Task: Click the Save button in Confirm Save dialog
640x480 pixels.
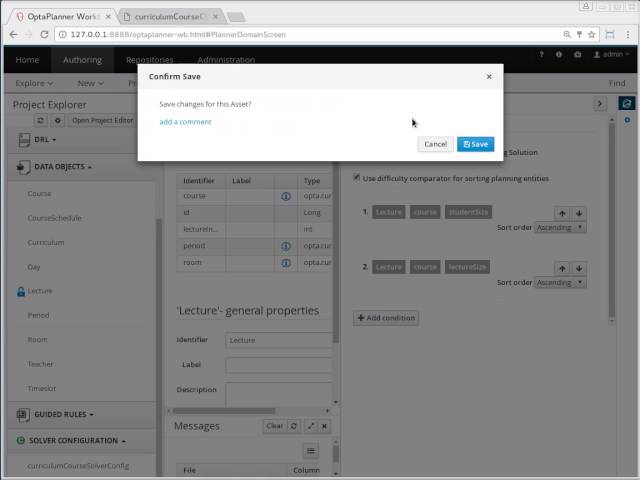Action: 476,144
